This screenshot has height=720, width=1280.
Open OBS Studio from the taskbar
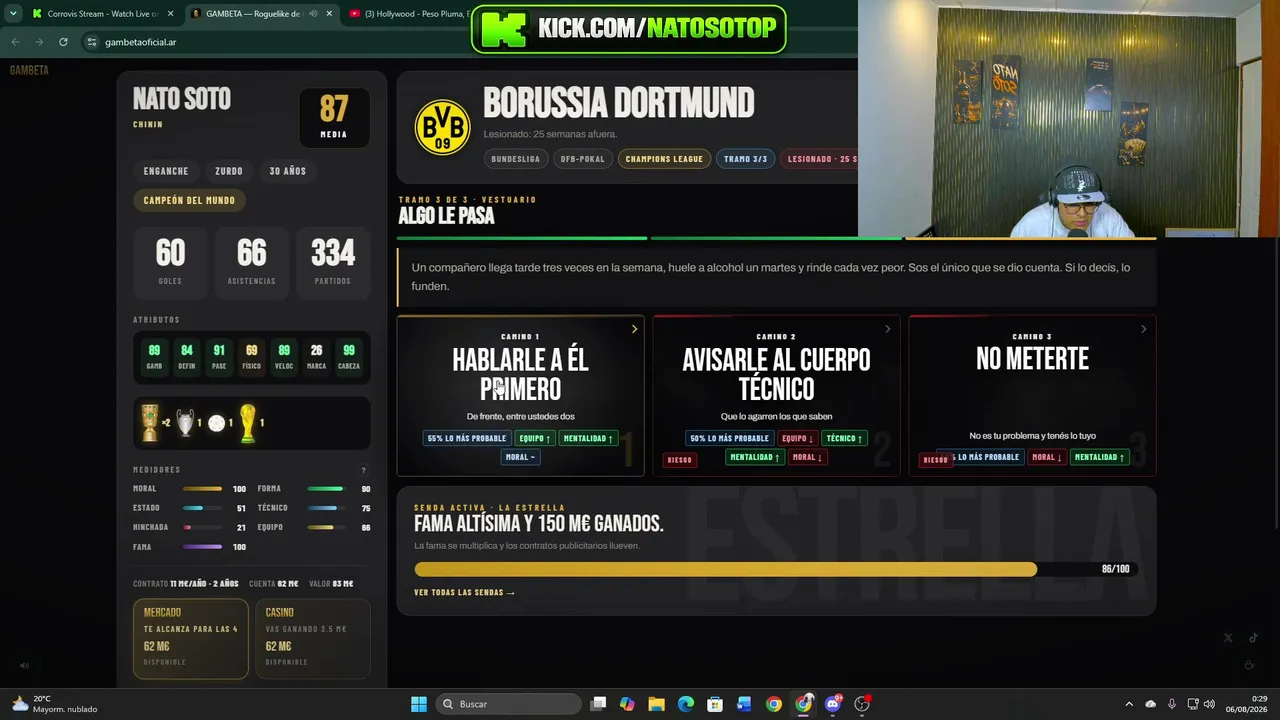coord(862,704)
